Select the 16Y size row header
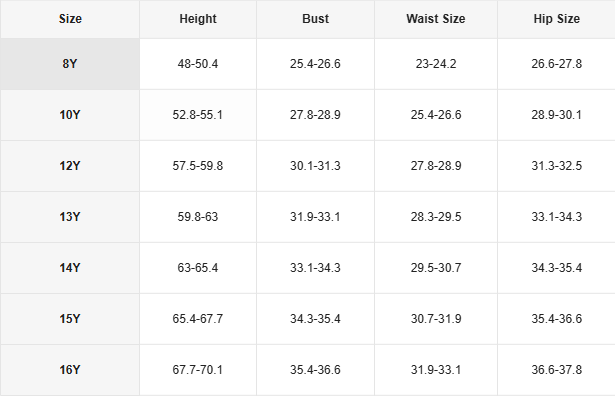This screenshot has width=615, height=397. click(x=70, y=370)
